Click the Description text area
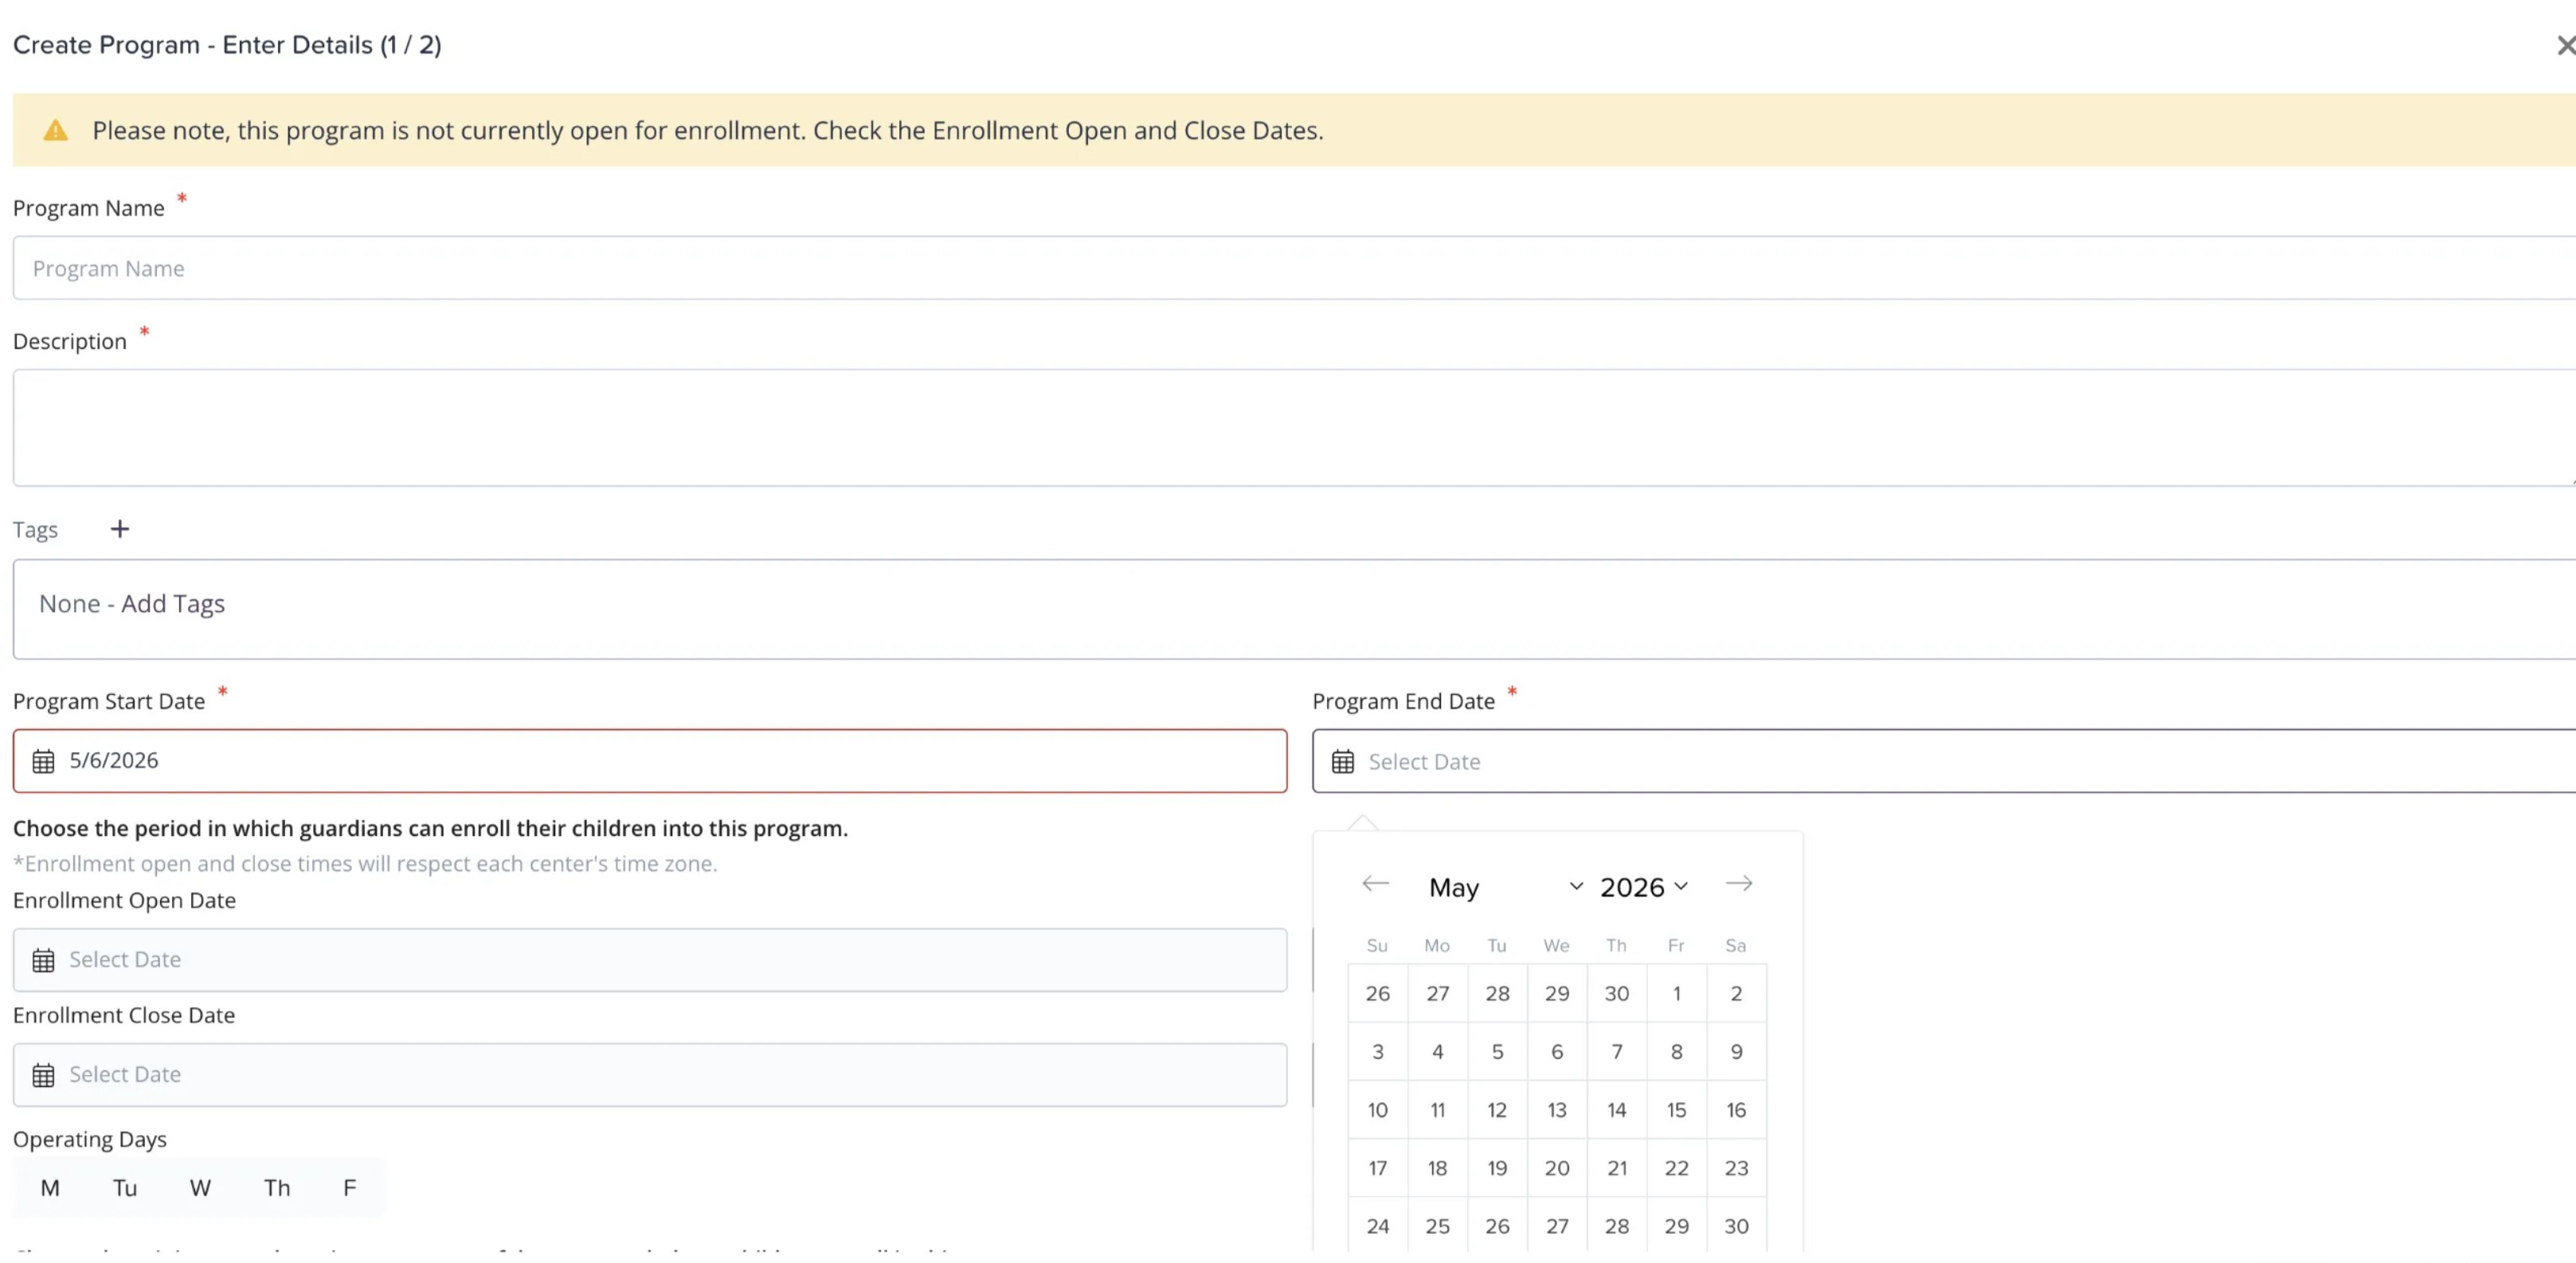 pos(1290,428)
